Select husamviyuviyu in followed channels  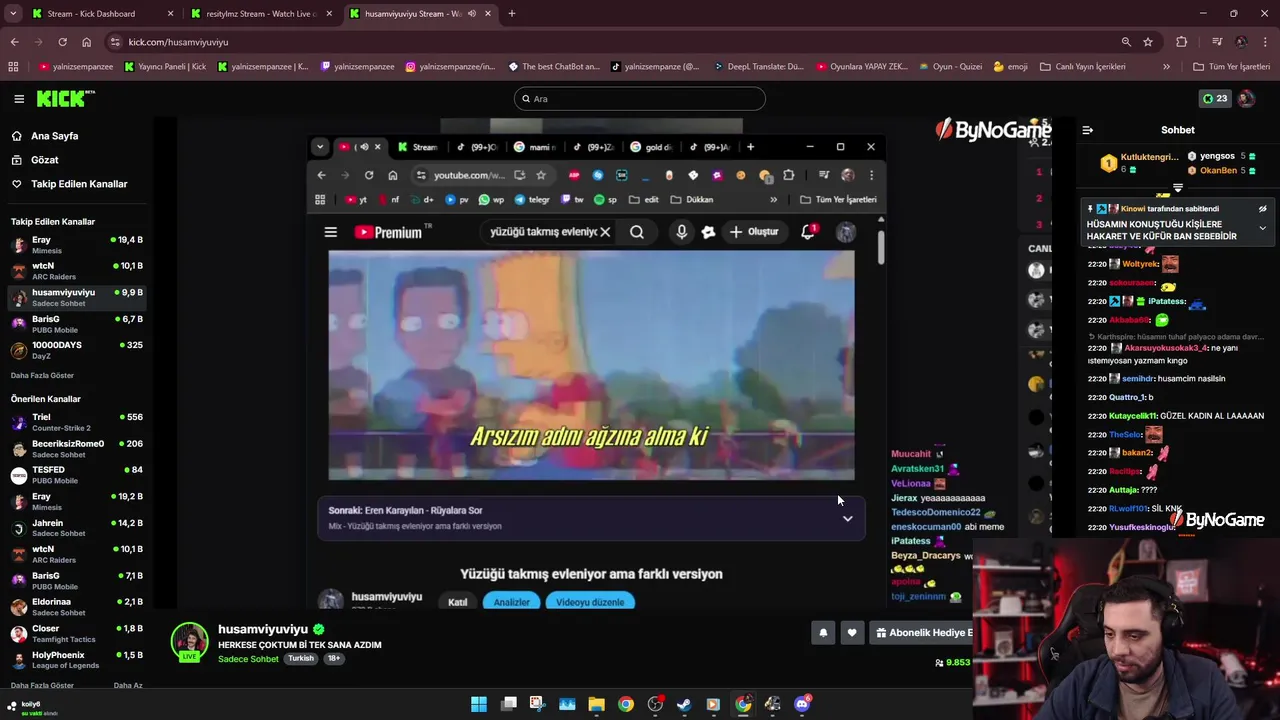pos(76,297)
